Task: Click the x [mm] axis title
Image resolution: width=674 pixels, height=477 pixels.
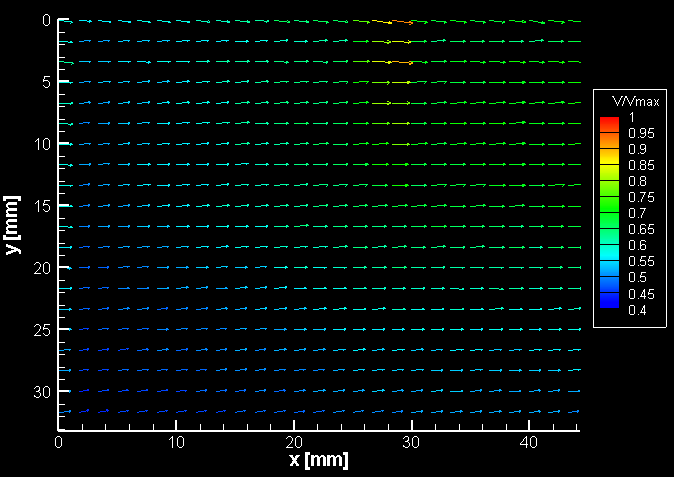Action: tap(319, 460)
